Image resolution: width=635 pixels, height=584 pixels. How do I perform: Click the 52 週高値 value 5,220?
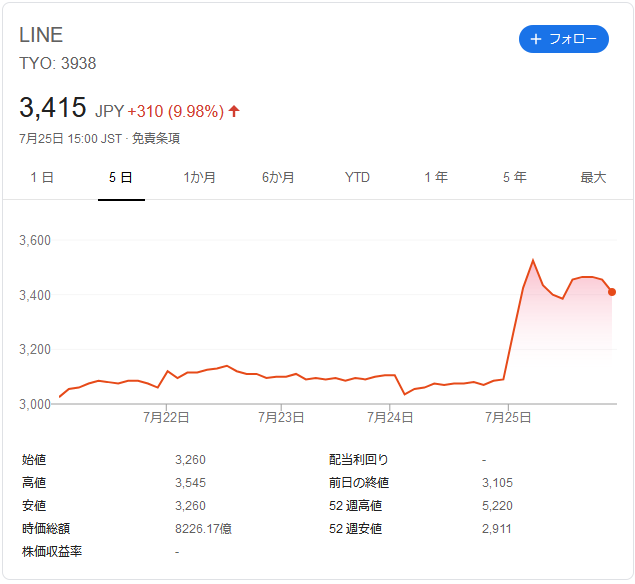497,505
